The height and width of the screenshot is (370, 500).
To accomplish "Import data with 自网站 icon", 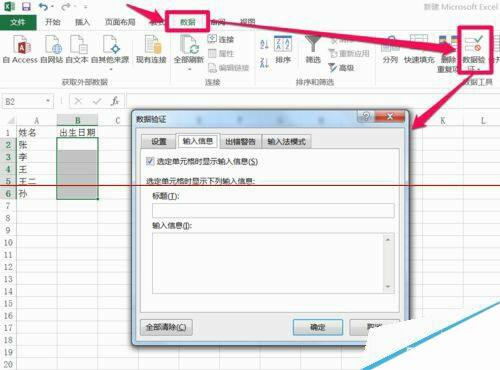I will [53, 45].
